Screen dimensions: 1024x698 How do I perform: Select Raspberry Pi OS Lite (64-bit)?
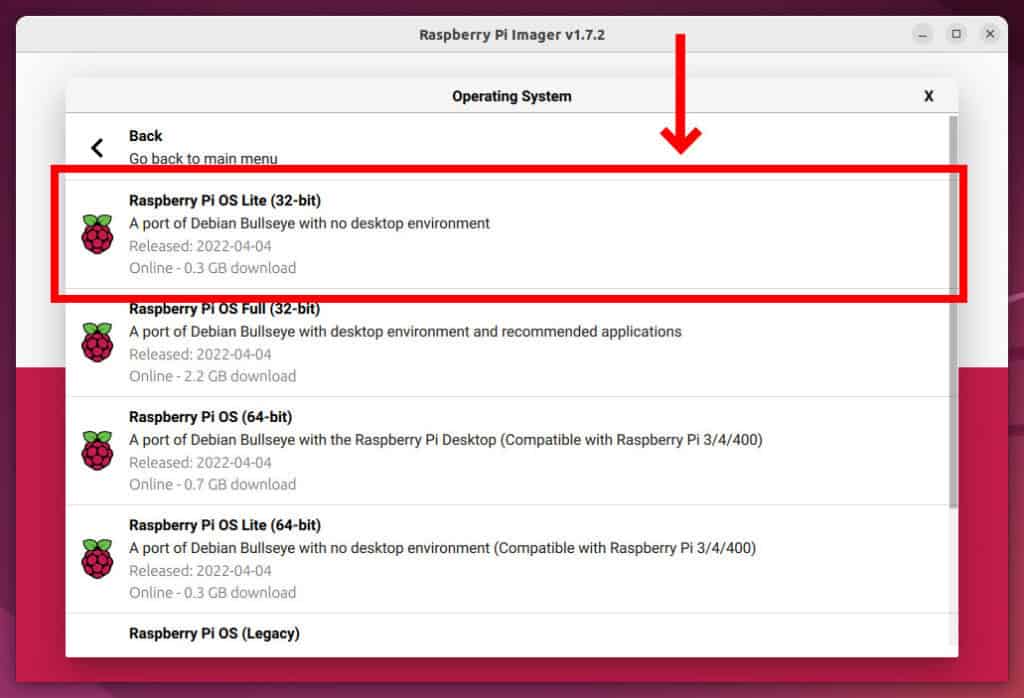tap(507, 559)
